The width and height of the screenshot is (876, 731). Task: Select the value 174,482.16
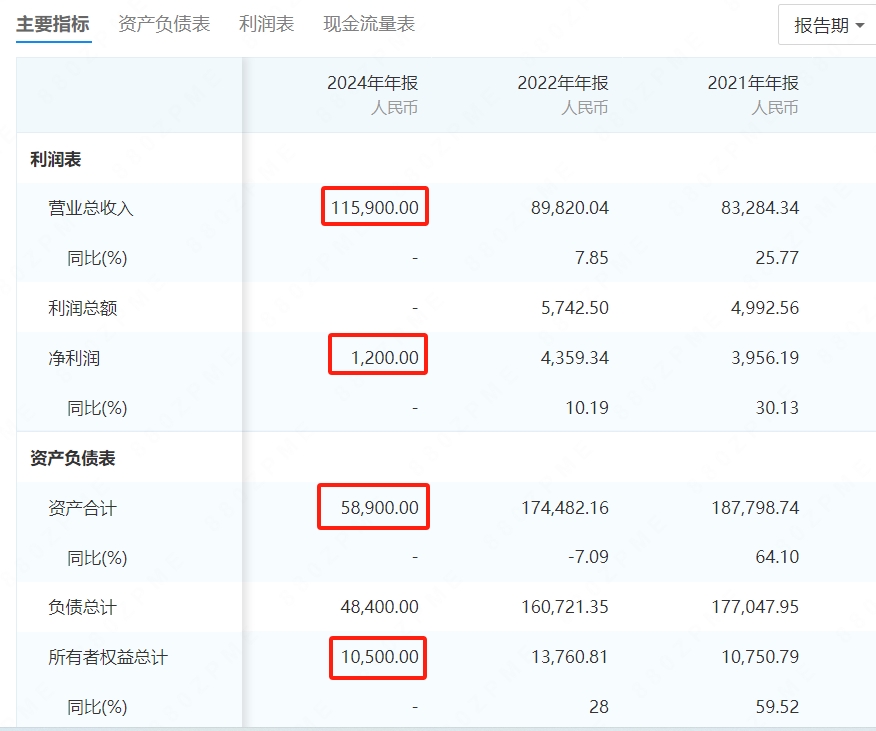[565, 507]
